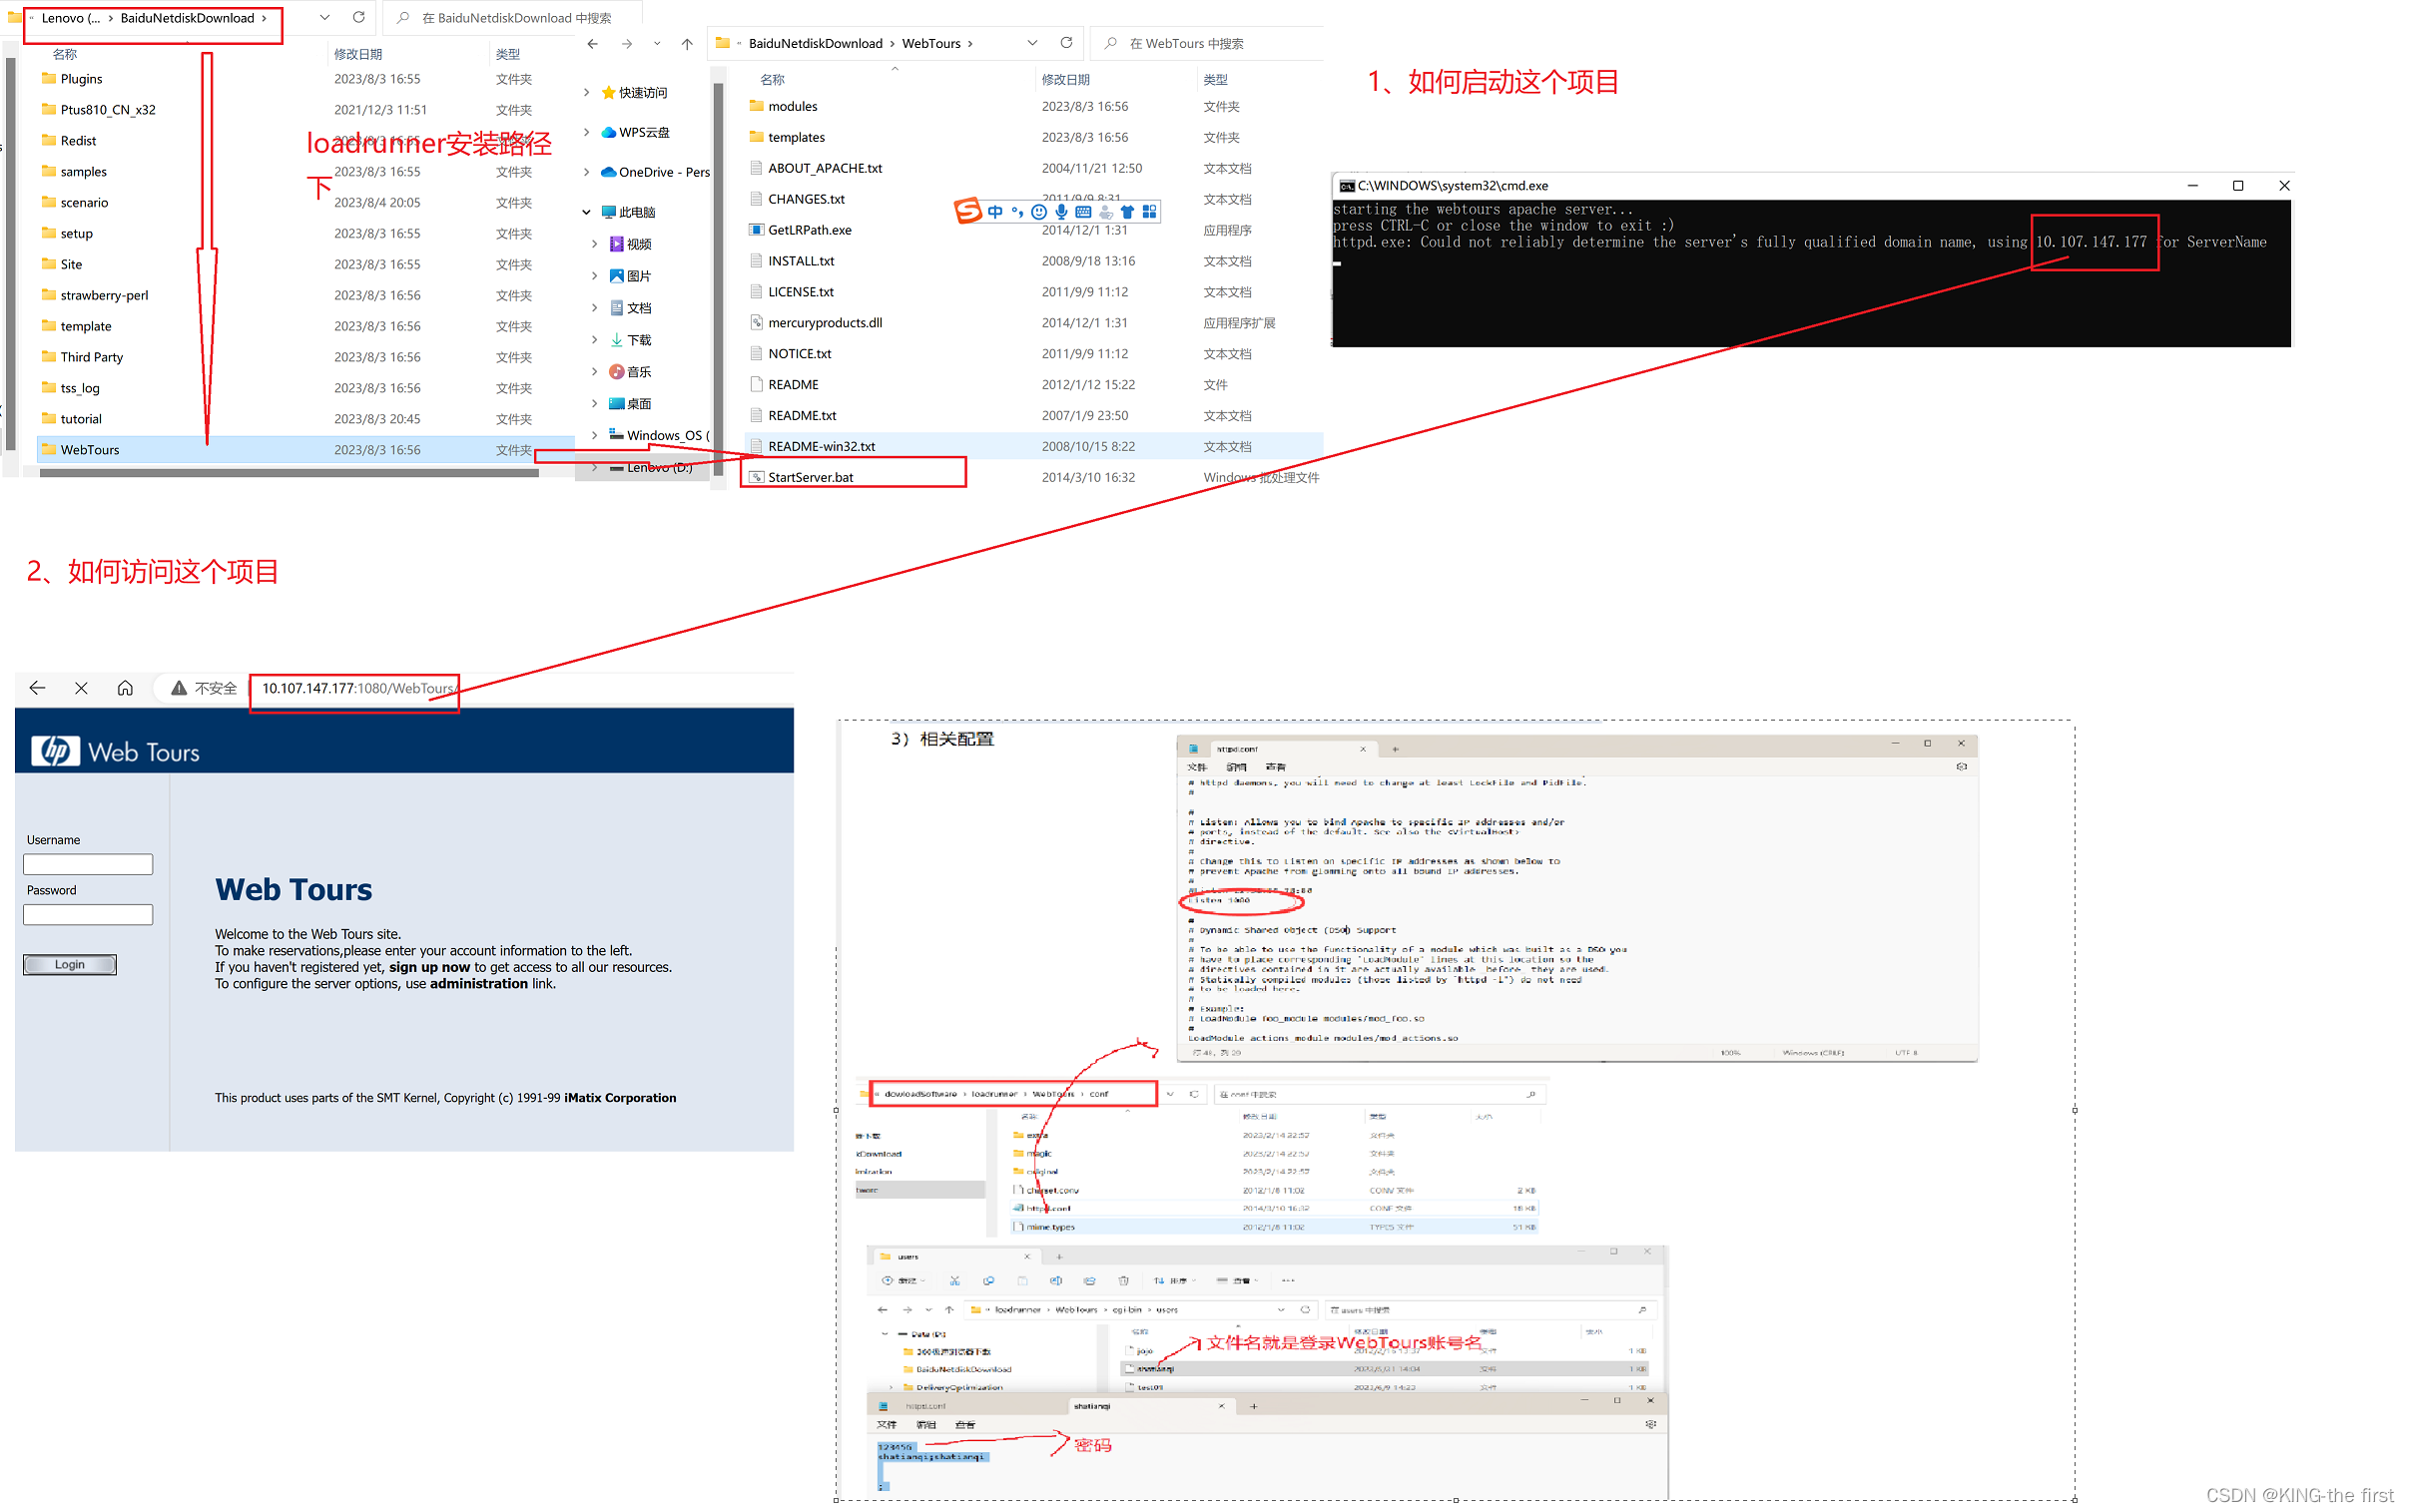This screenshot has width=2410, height=1512.
Task: Click the browser home button
Action: [125, 688]
